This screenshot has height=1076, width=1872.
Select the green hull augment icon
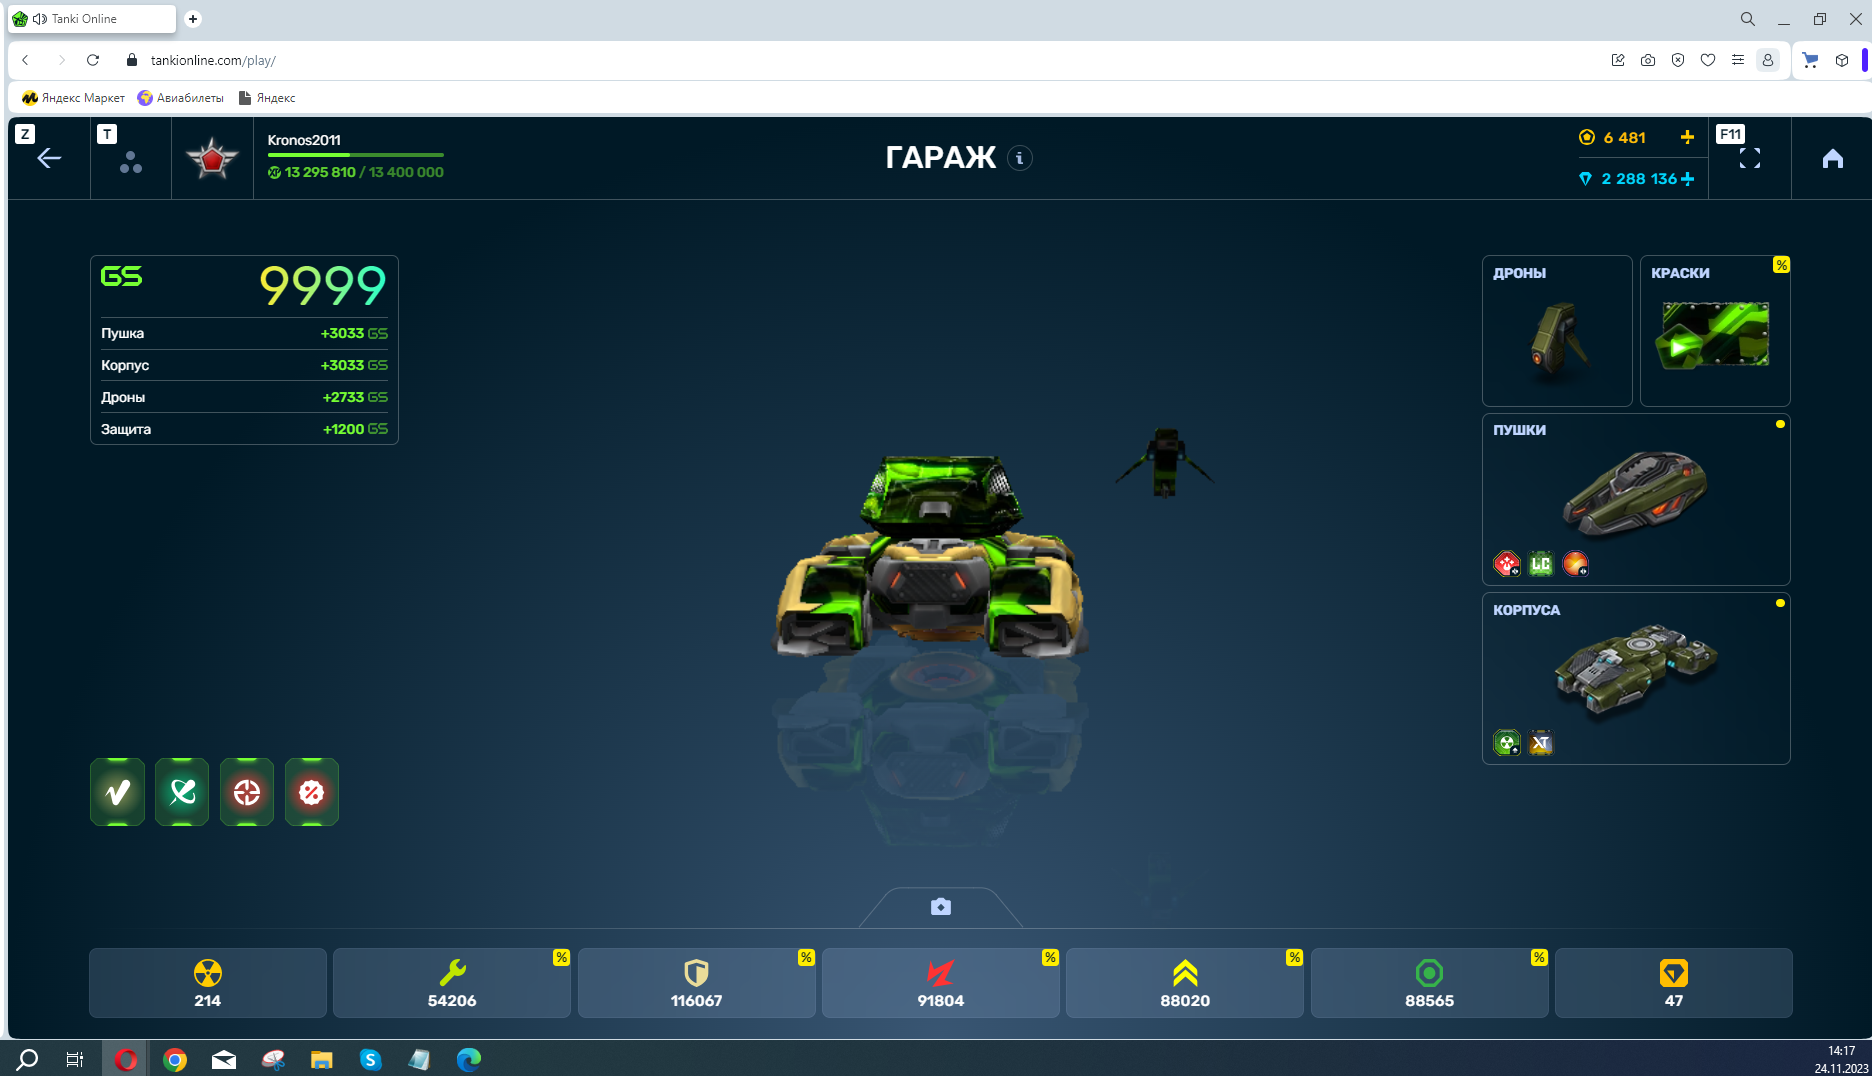click(1507, 743)
